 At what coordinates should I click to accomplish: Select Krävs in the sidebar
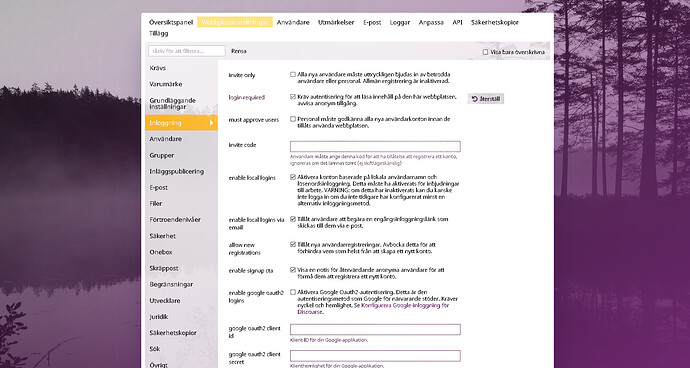[x=181, y=68]
